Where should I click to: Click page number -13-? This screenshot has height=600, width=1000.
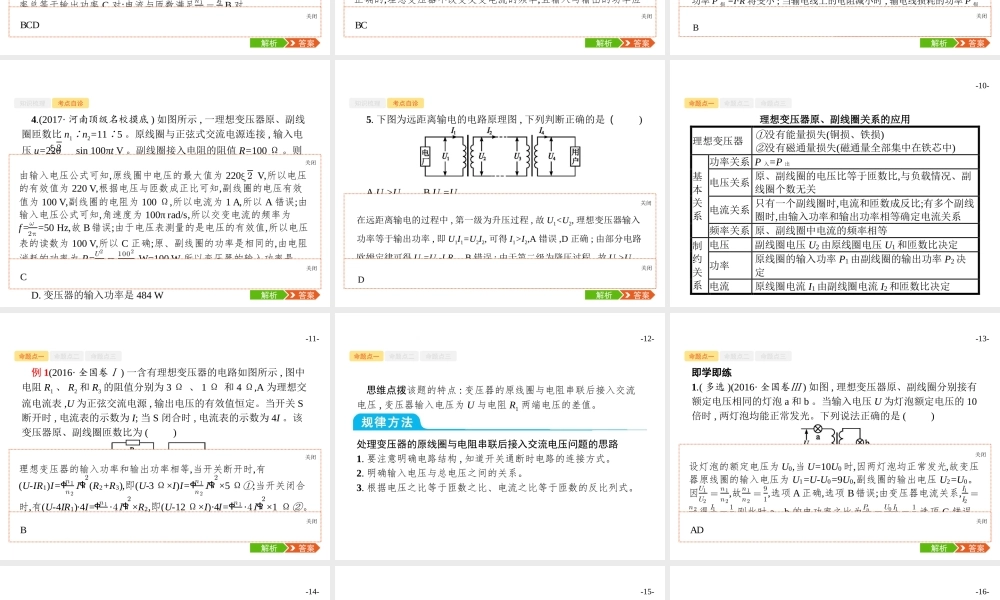(x=982, y=339)
